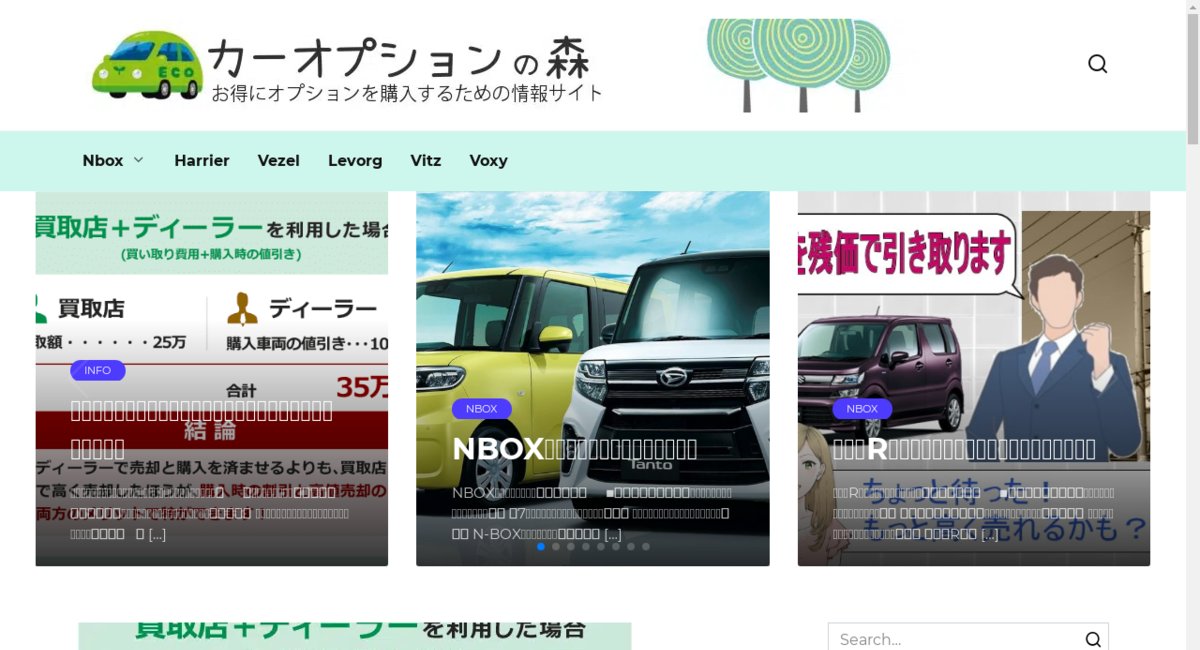
Task: Open the search via the top-right magnifier icon
Action: 1097,63
